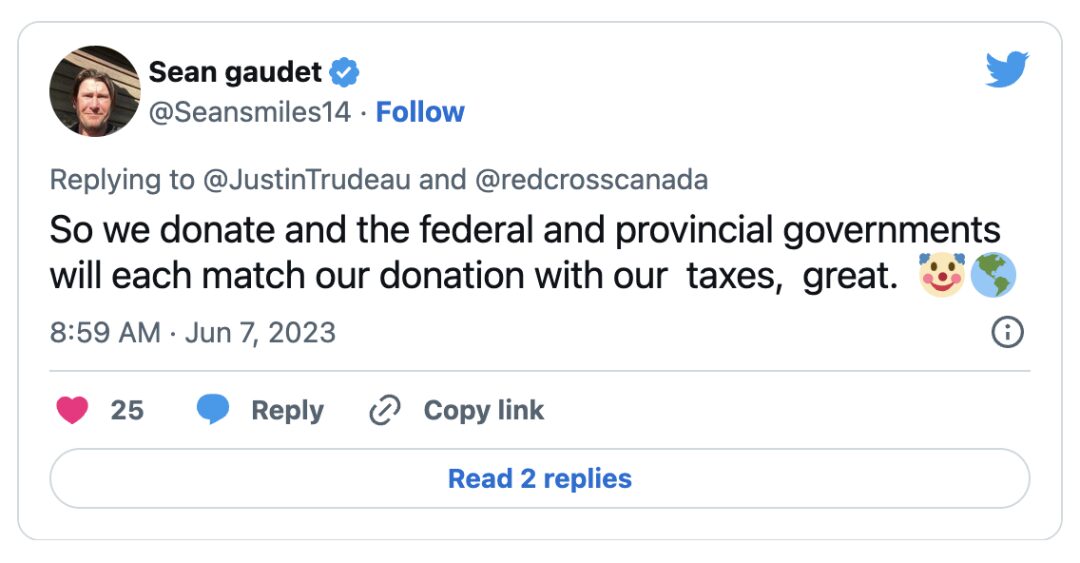This screenshot has height=563, width=1080.
Task: Visit the @JustinTrudeau mention
Action: (307, 180)
